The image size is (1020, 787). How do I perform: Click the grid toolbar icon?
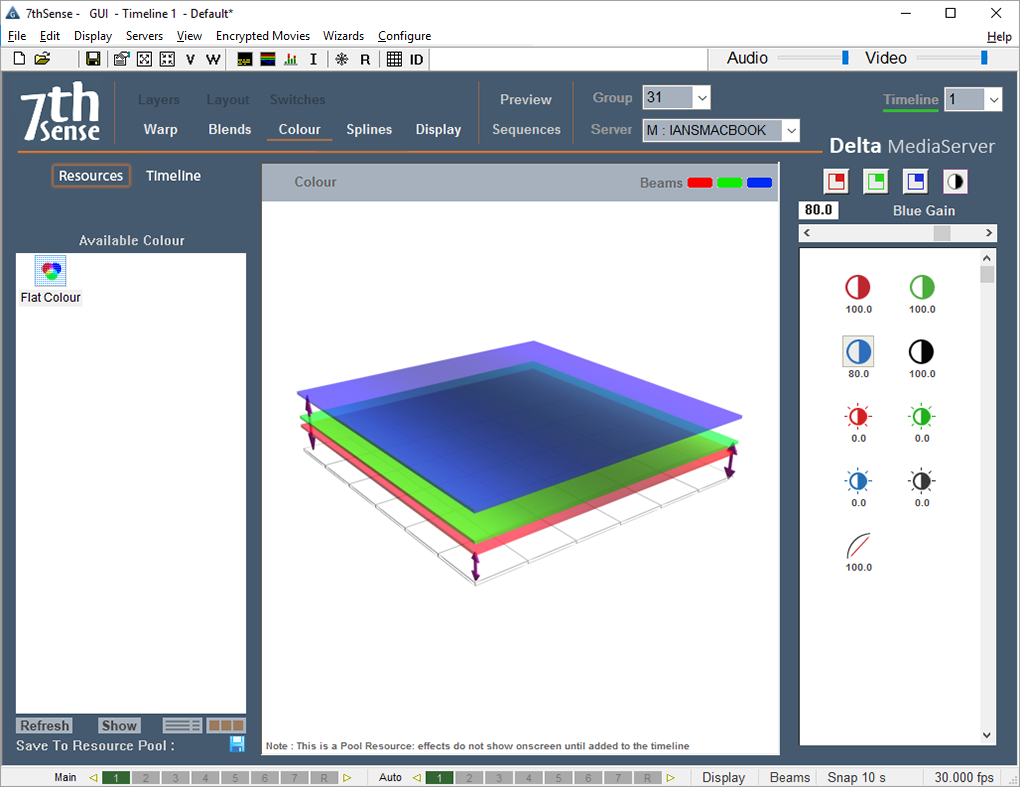(394, 60)
